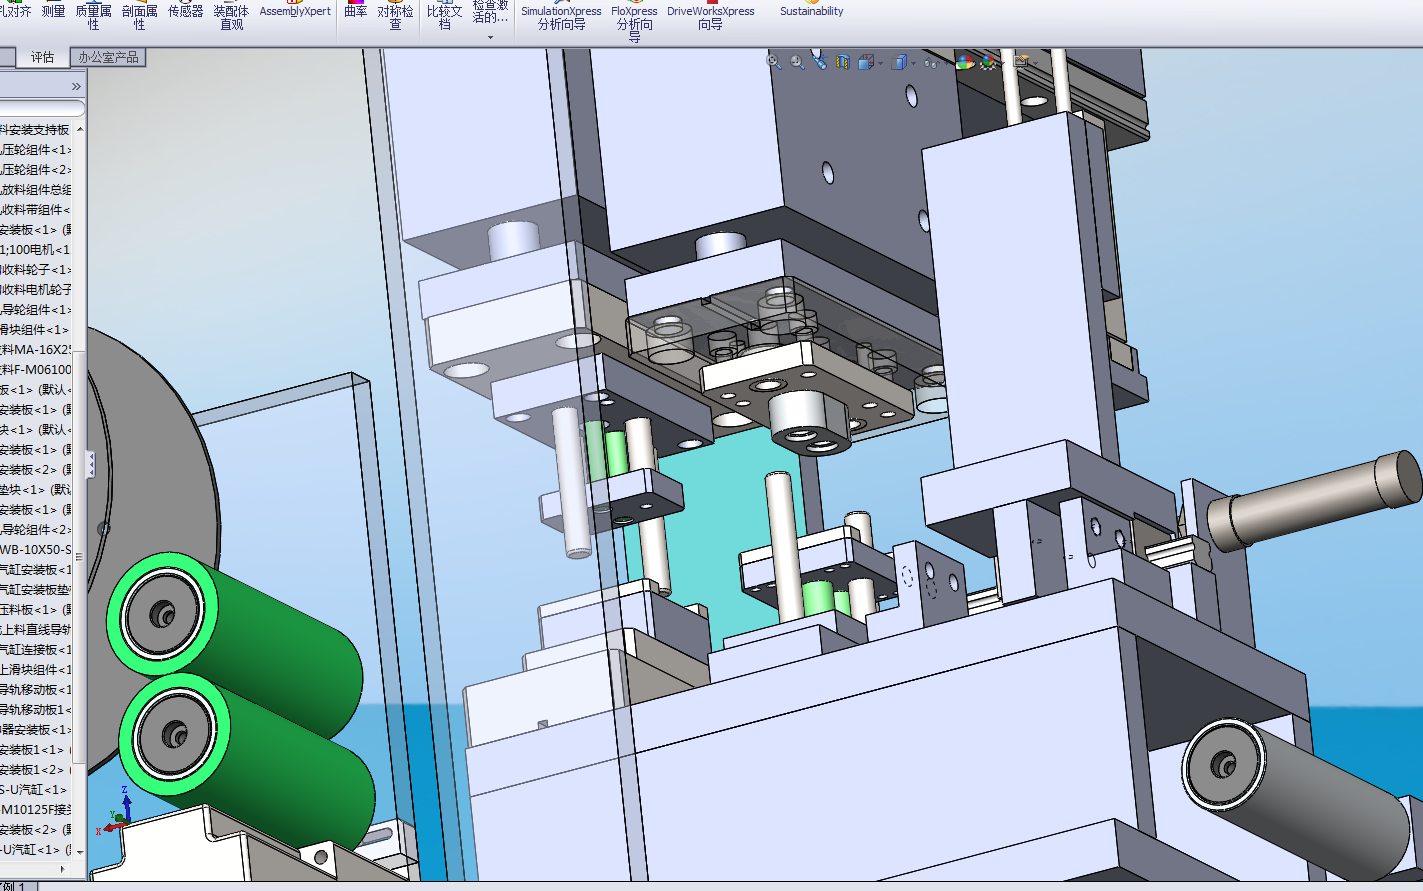
Task: Launch SimulationXpress 分析向导
Action: [x=561, y=17]
